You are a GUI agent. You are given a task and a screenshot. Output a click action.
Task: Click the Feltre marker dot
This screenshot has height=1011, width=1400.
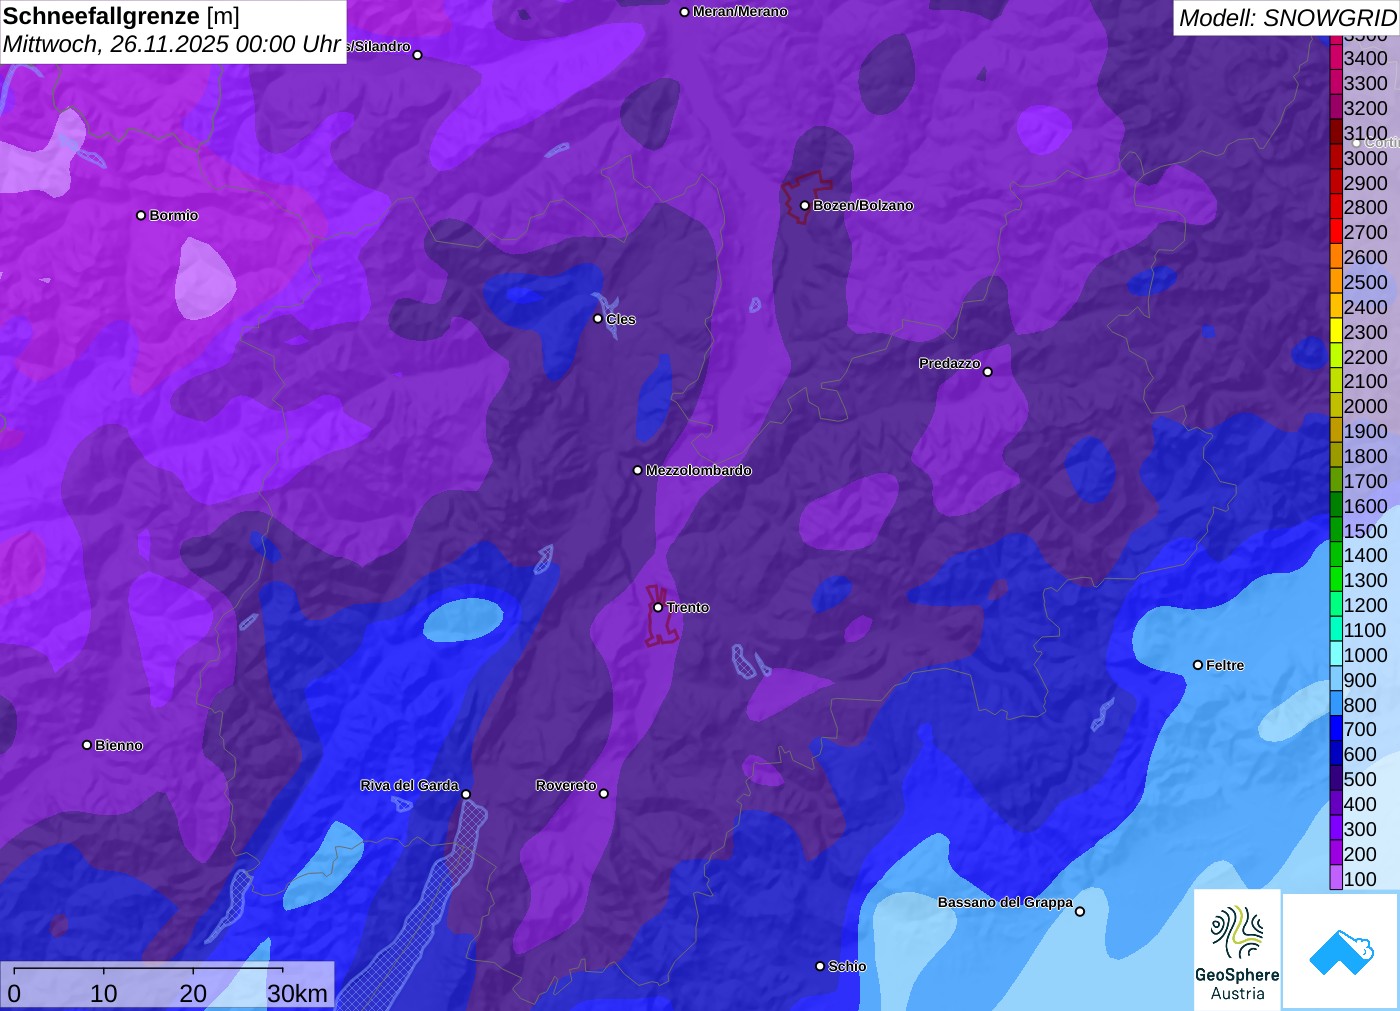click(x=1198, y=665)
